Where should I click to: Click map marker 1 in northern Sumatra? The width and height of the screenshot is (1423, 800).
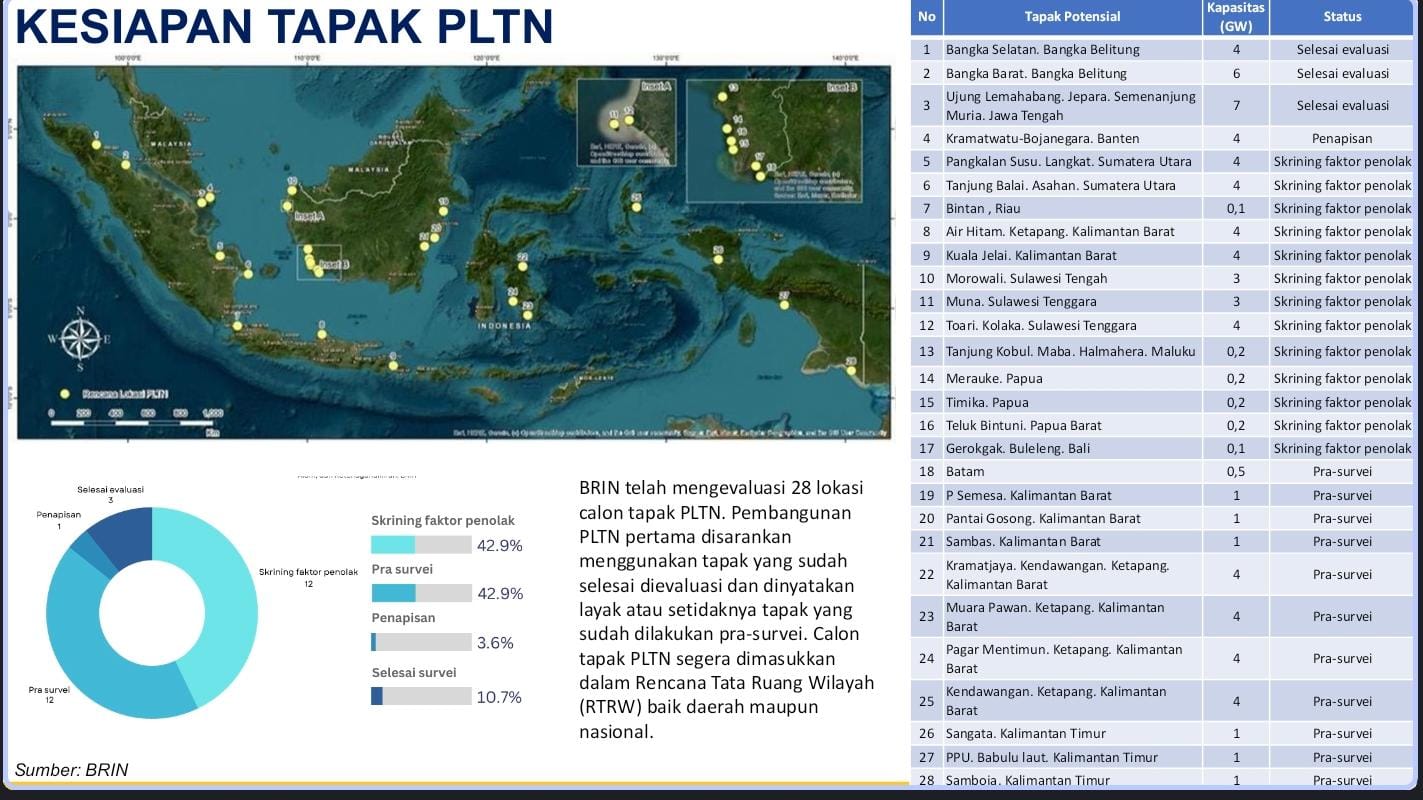point(96,145)
